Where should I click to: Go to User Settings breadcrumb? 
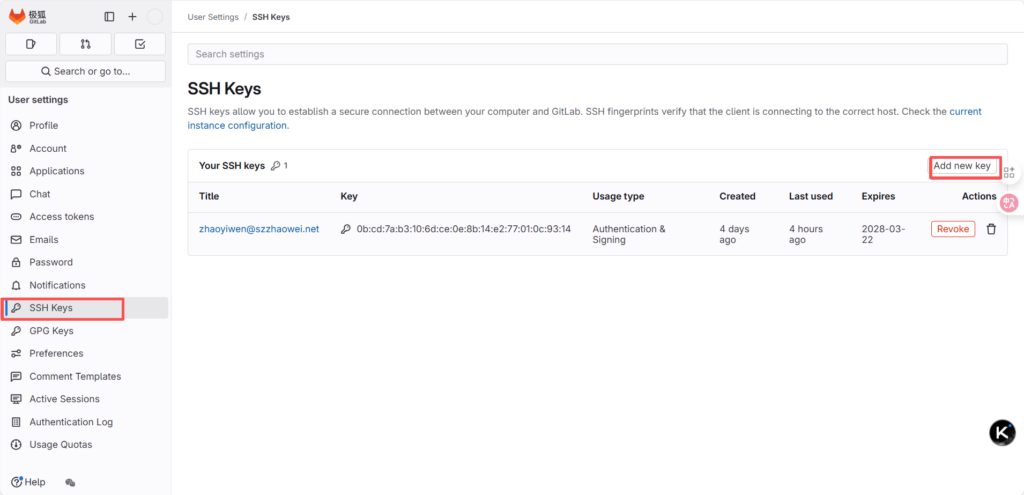pos(214,17)
